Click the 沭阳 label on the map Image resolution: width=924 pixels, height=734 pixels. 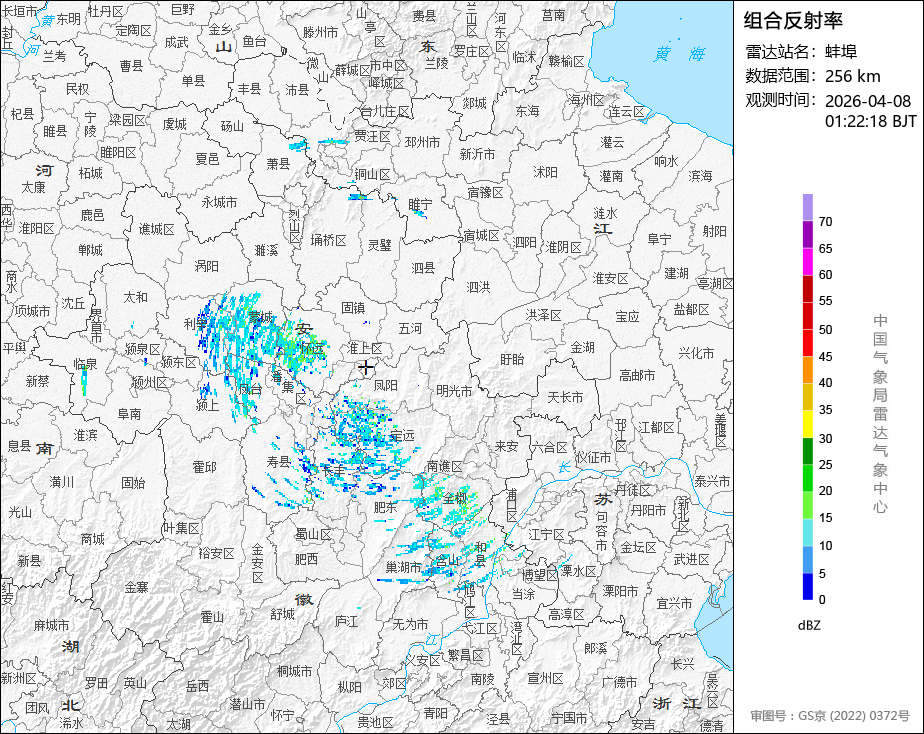coord(545,172)
